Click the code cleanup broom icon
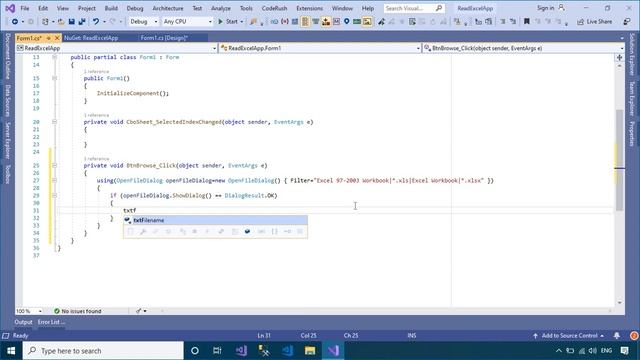The image size is (640, 360). 138,311
